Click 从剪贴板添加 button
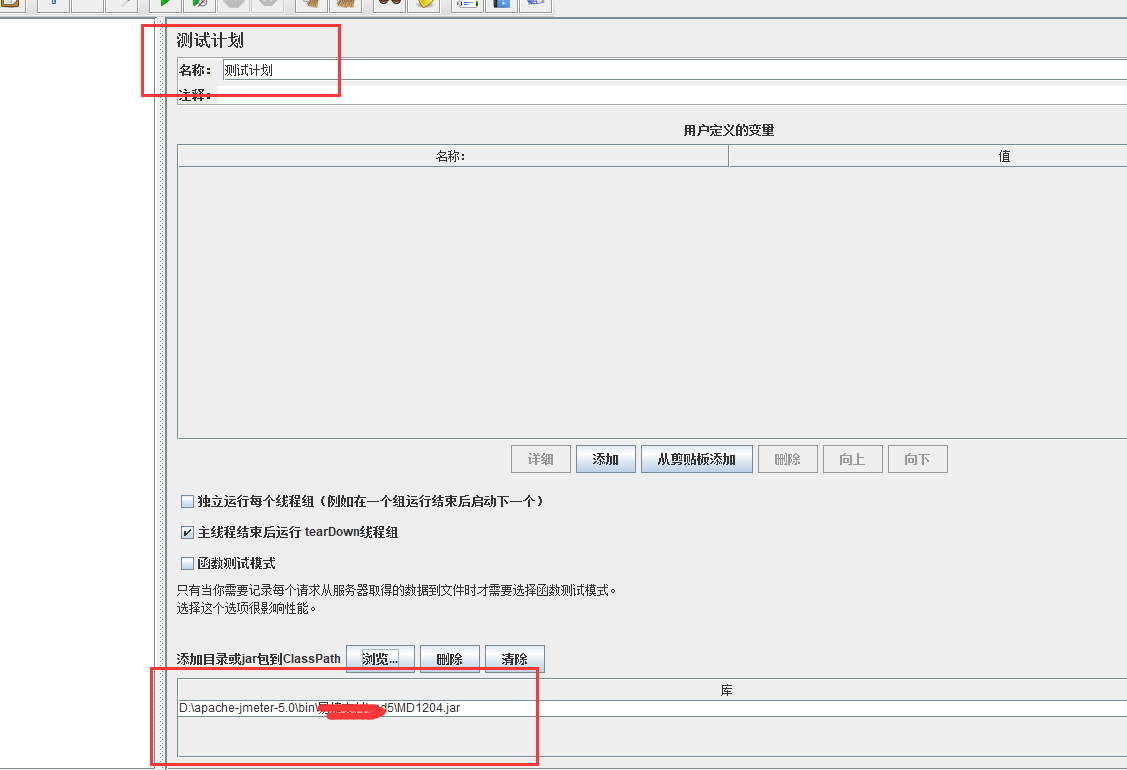The height and width of the screenshot is (770, 1127). (x=696, y=460)
